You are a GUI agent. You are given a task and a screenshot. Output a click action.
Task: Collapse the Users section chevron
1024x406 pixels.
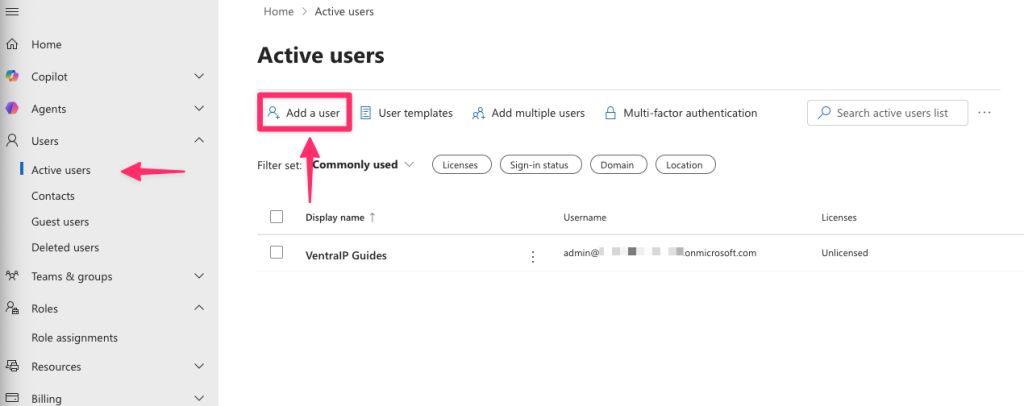coord(200,140)
